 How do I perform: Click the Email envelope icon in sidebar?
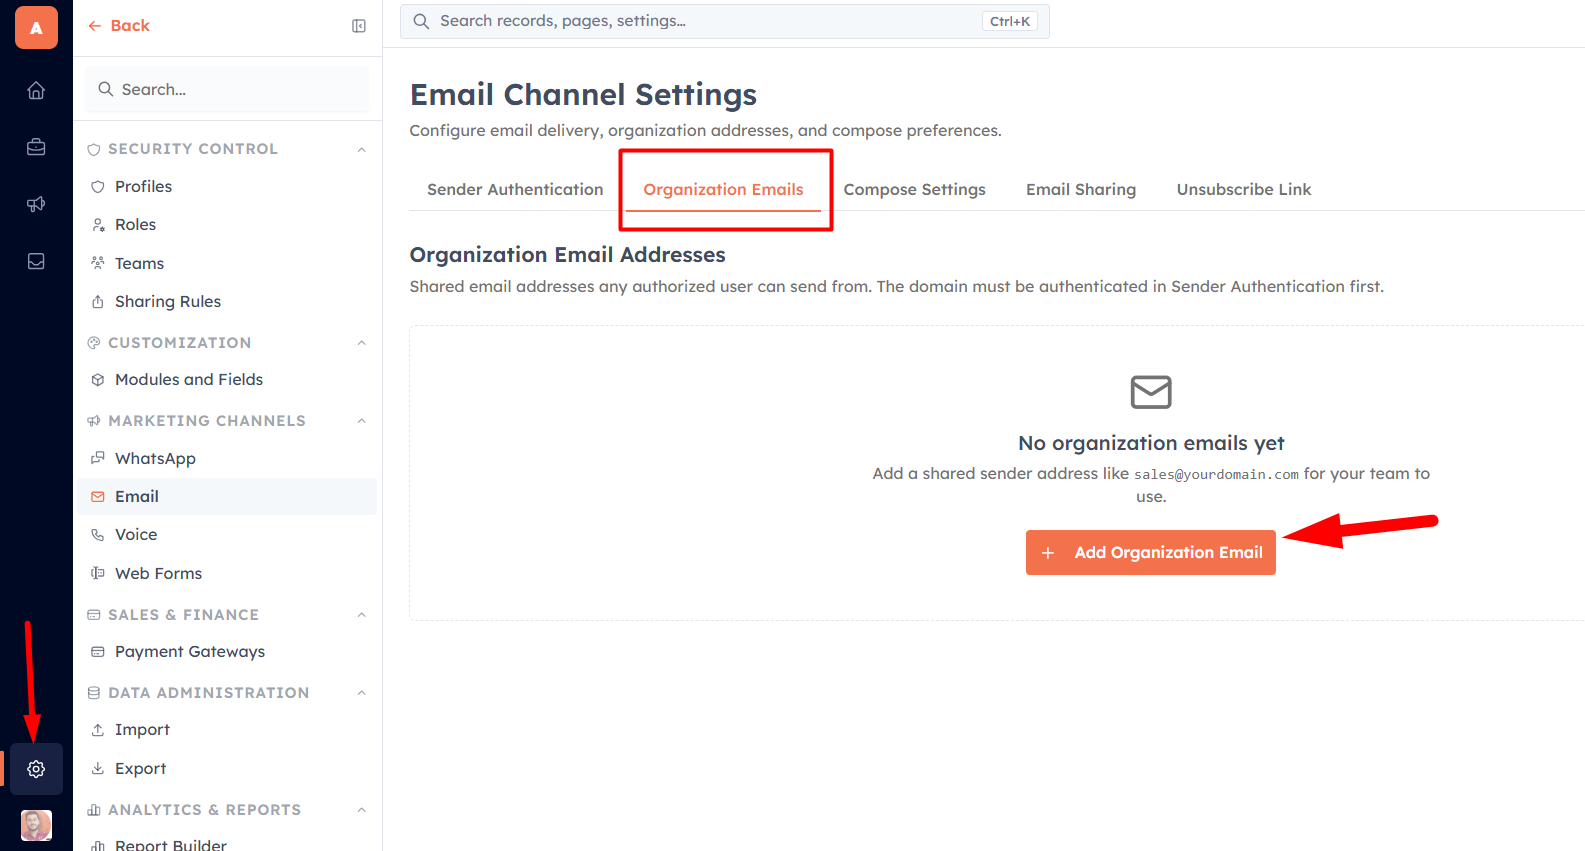(98, 497)
